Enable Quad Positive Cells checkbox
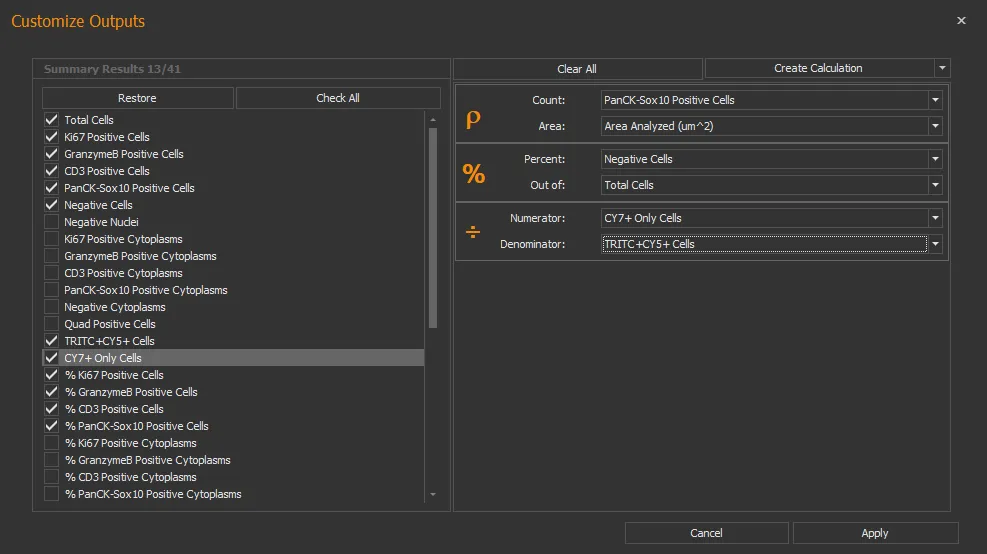 tap(52, 324)
